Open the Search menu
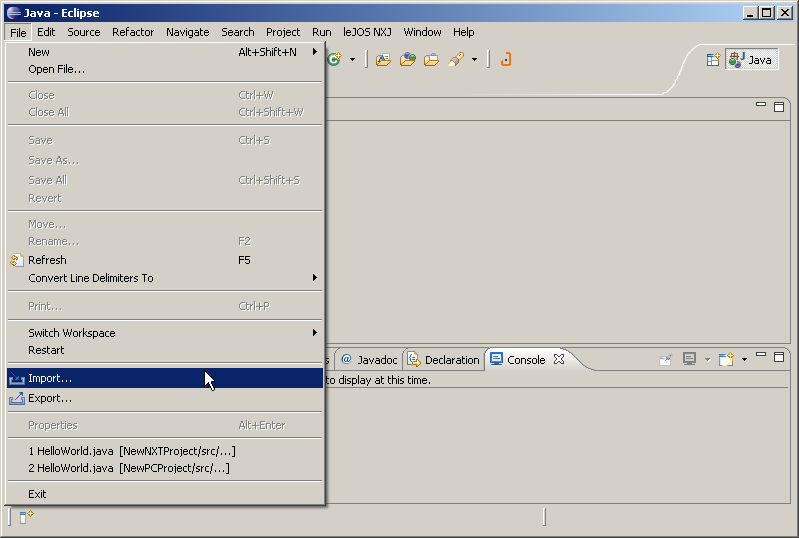Viewport: 799px width, 538px height. tap(237, 32)
